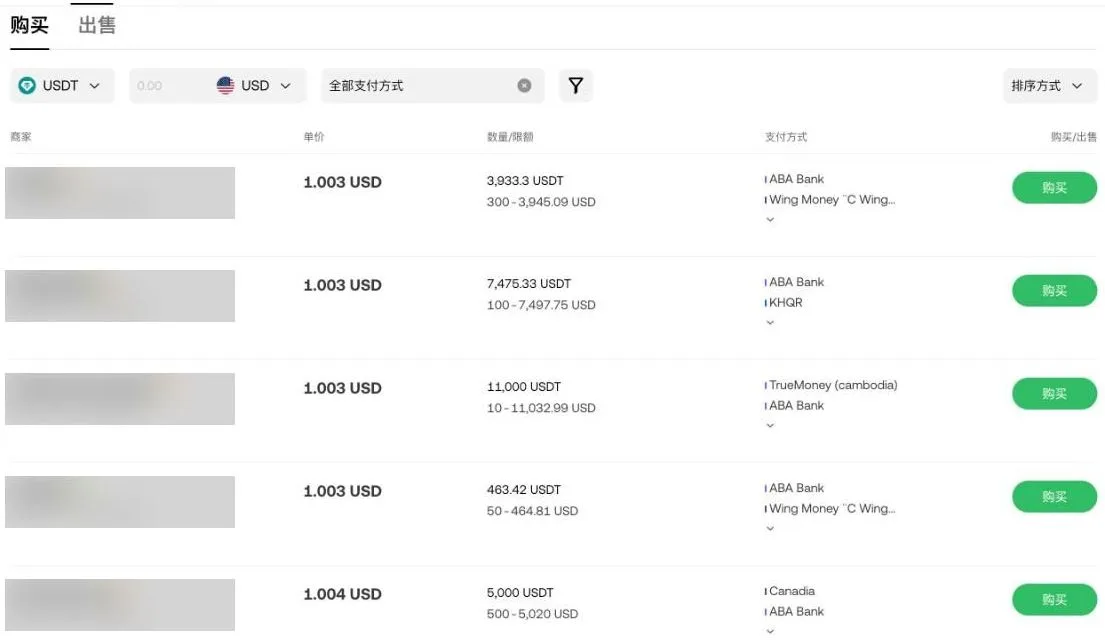This screenshot has width=1105, height=640.
Task: Expand payment methods for 5,000 USDT offer
Action: click(x=770, y=631)
